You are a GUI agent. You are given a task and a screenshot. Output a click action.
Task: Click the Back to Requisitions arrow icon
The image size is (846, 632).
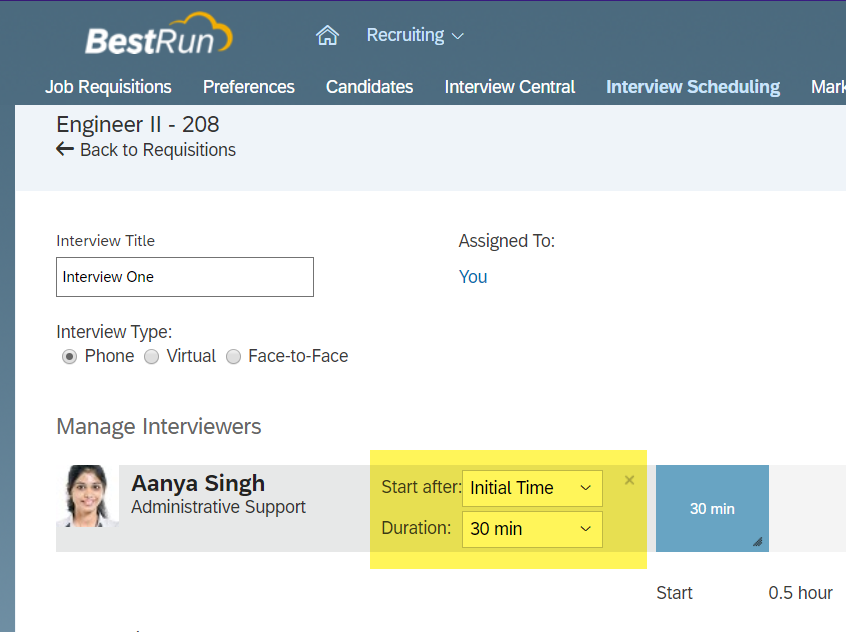tap(65, 149)
